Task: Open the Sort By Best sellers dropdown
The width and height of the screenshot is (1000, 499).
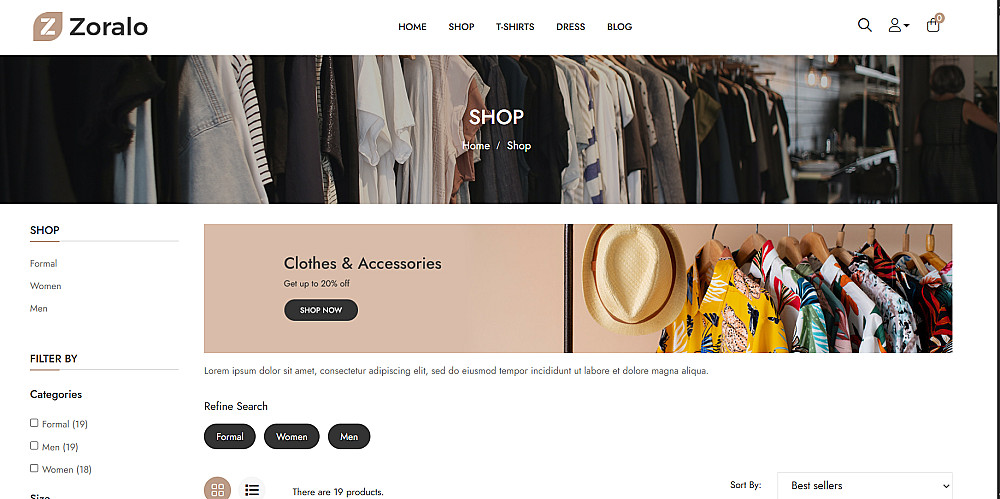Action: [x=864, y=486]
